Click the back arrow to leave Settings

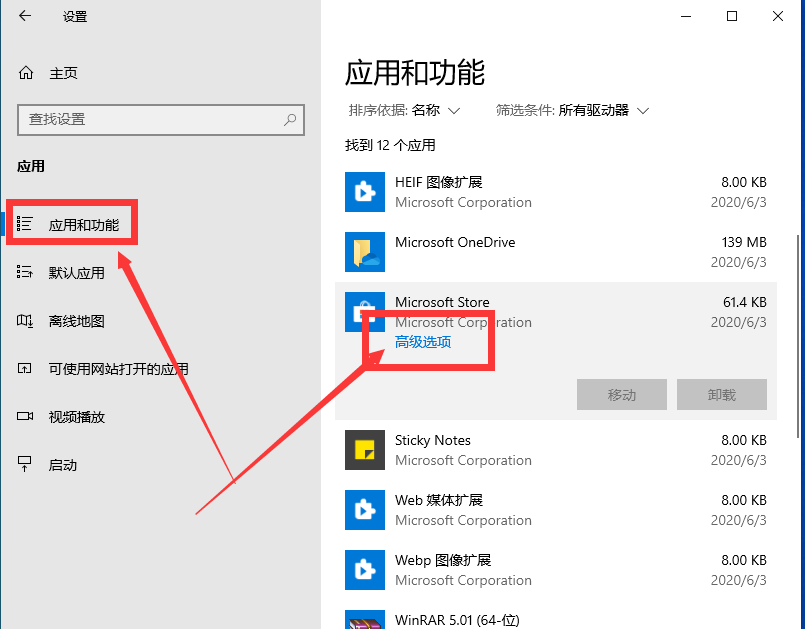coord(24,16)
